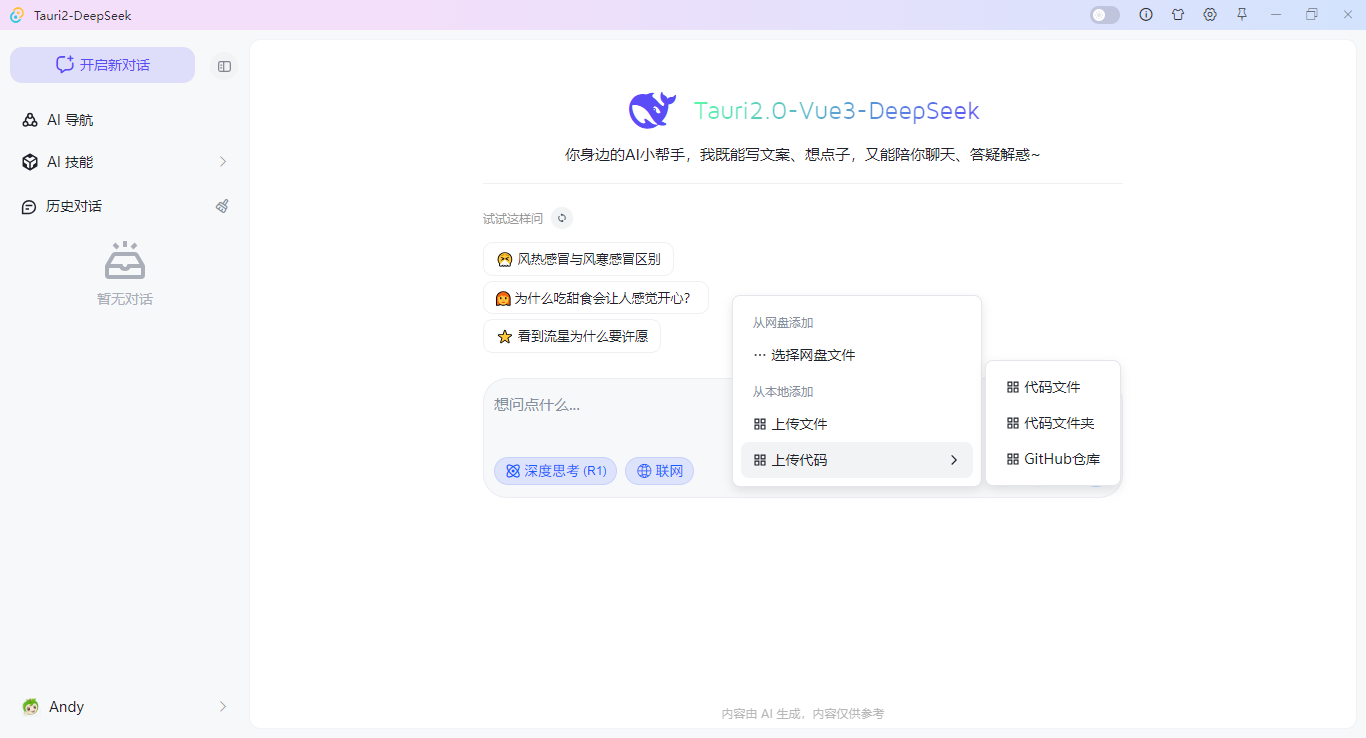Click the grid icon beside GitHub仓库

pyautogui.click(x=1012, y=459)
